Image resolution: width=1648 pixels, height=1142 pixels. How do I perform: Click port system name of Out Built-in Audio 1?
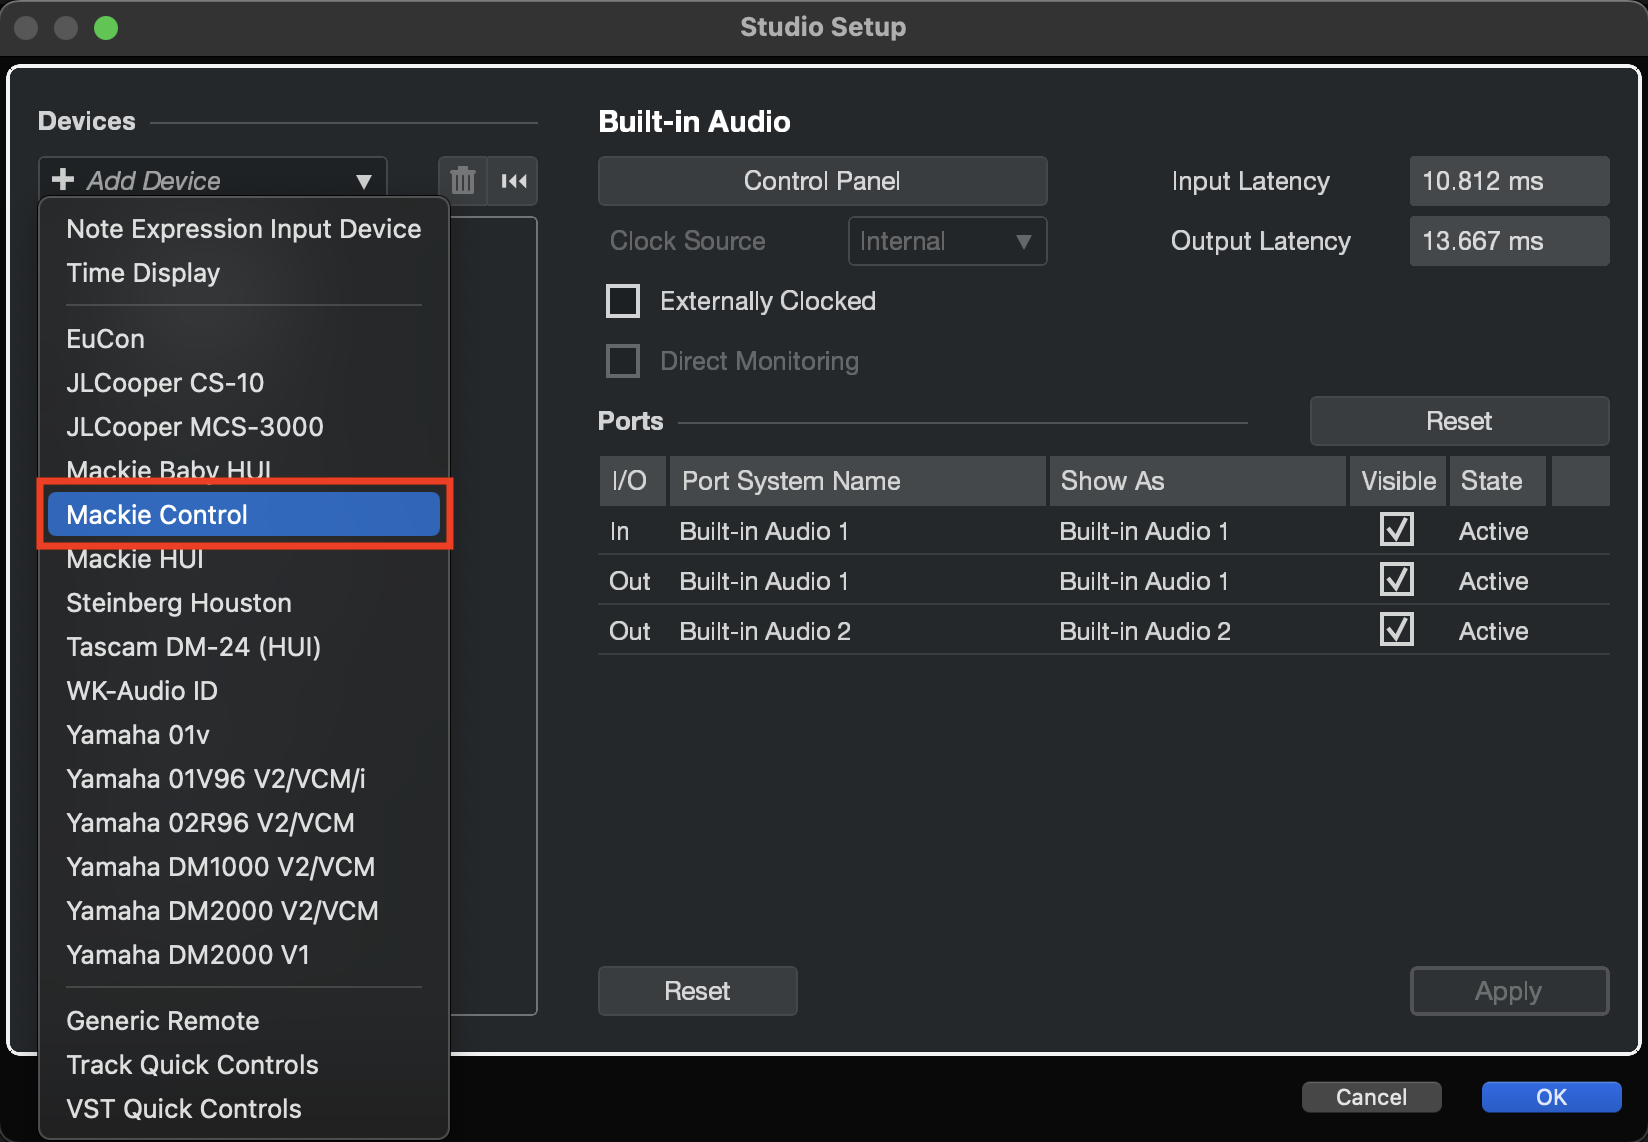click(x=764, y=581)
